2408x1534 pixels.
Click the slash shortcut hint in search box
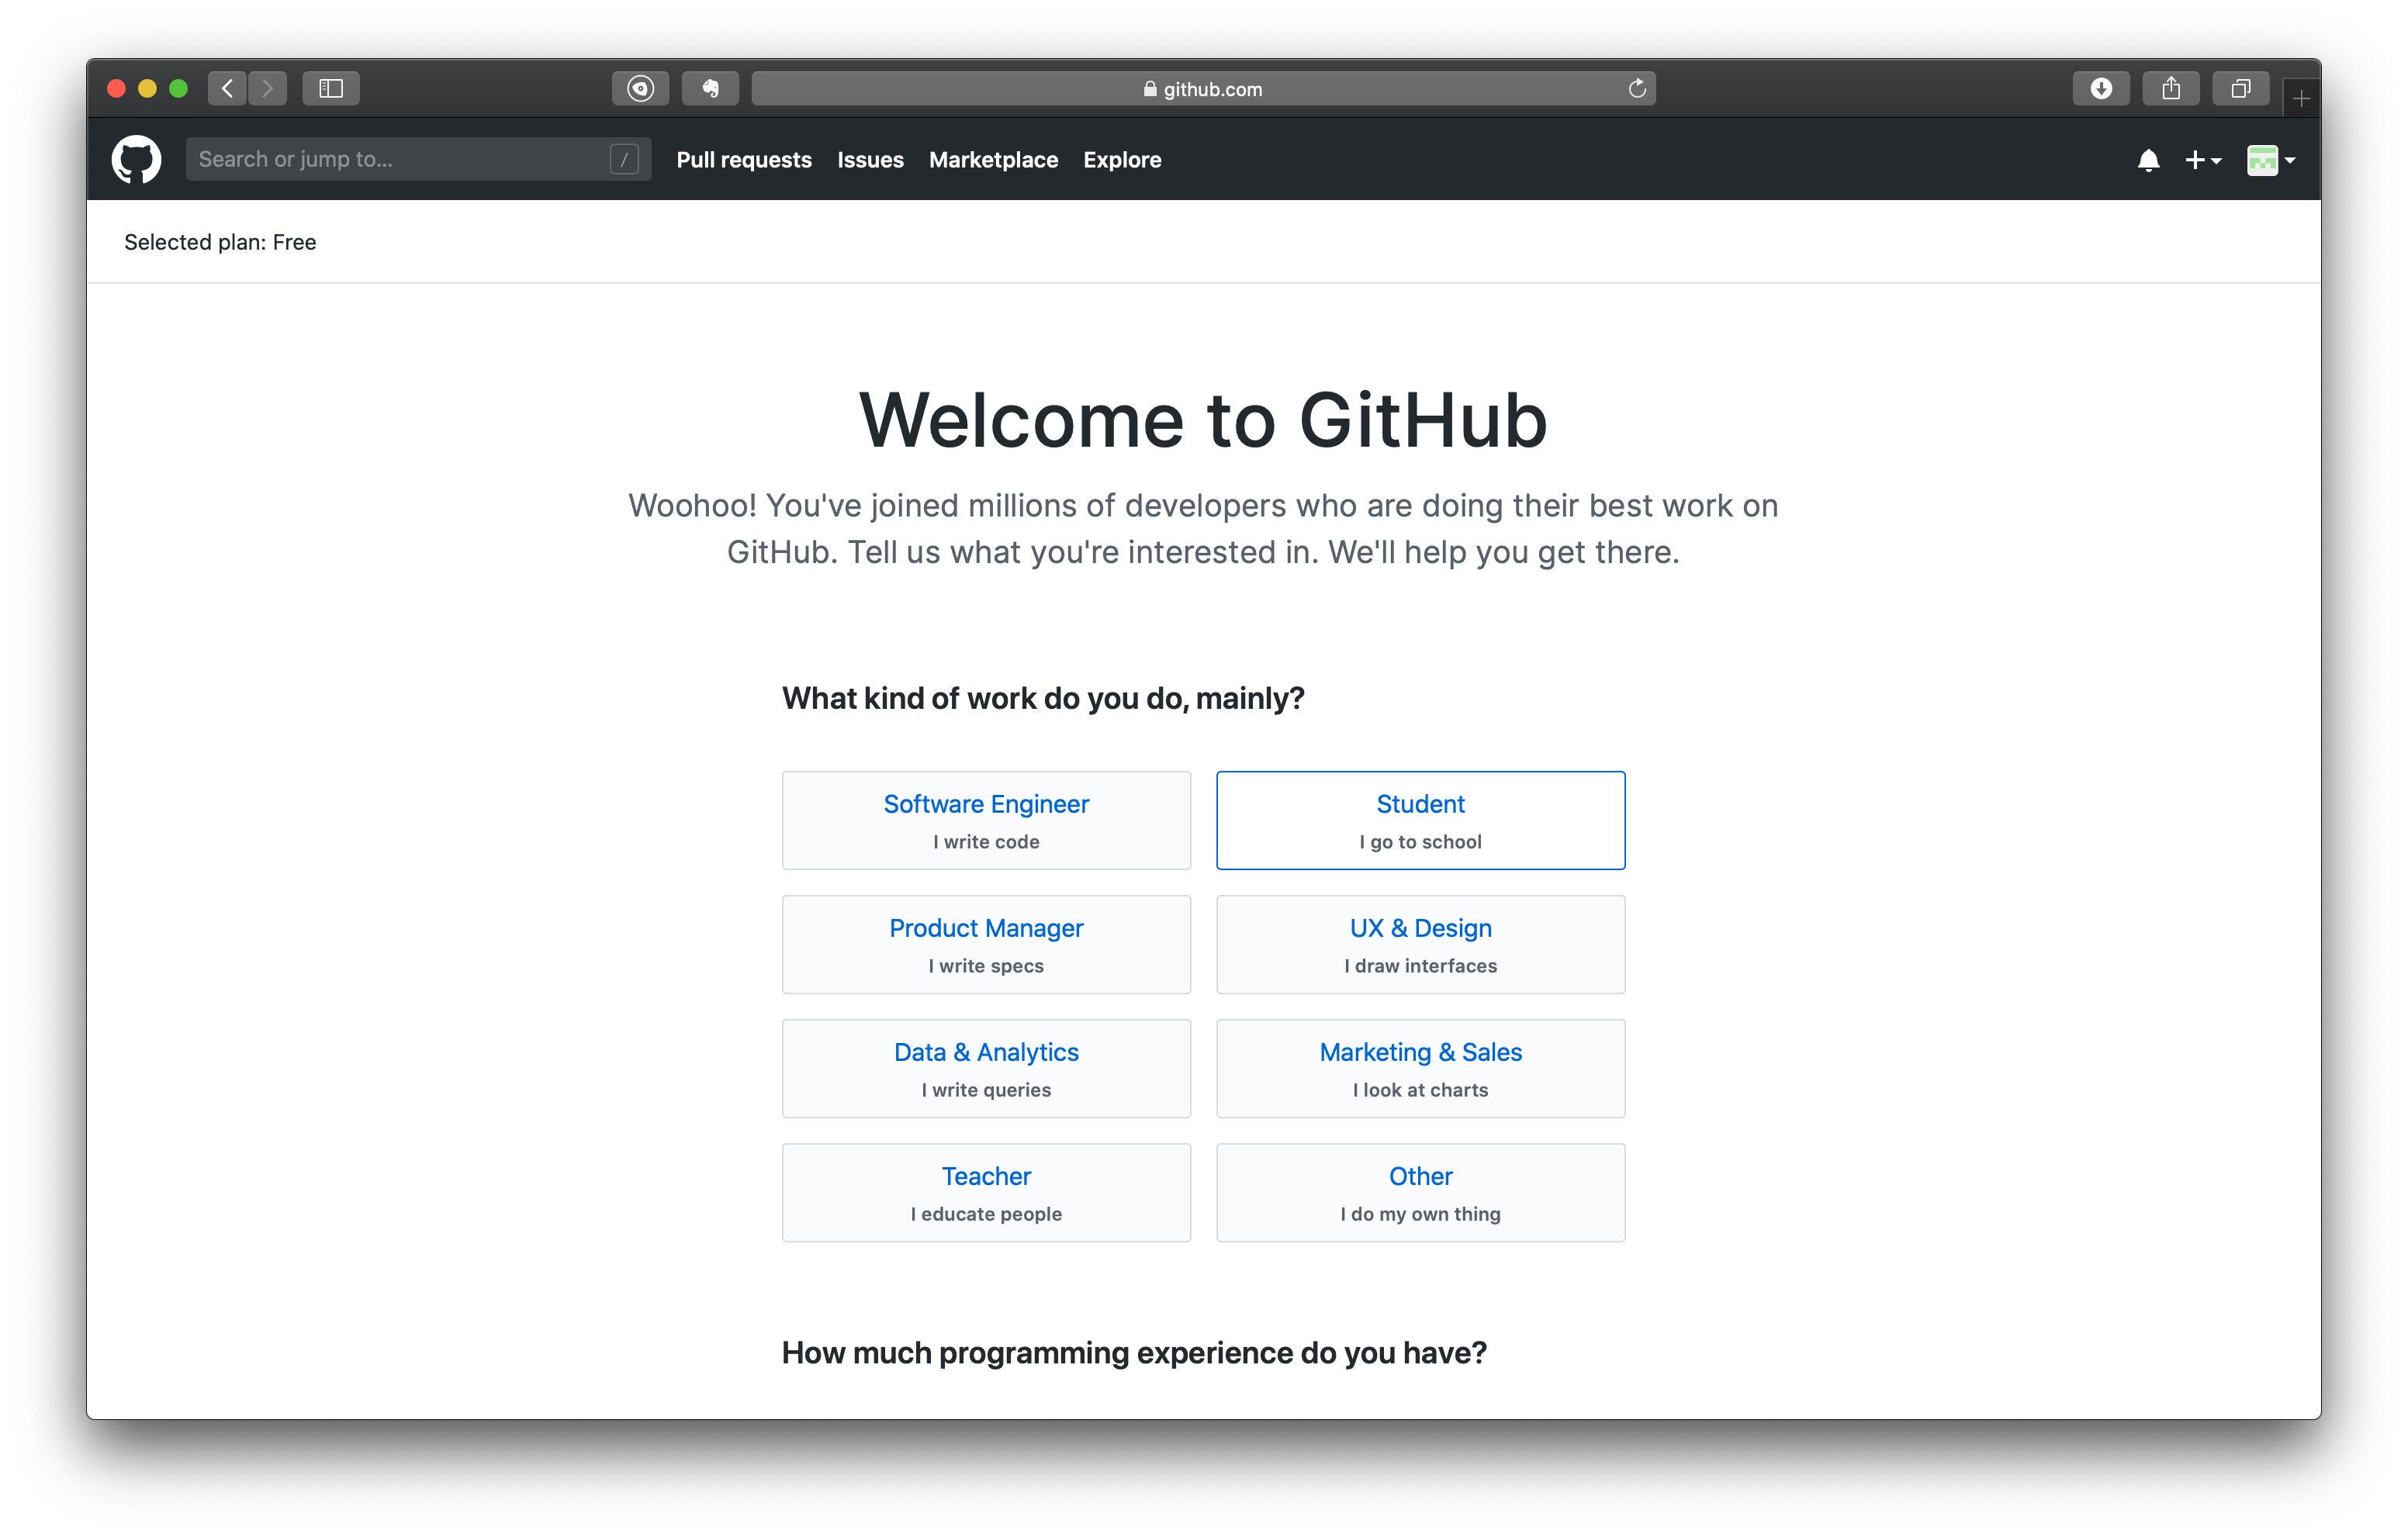(624, 160)
